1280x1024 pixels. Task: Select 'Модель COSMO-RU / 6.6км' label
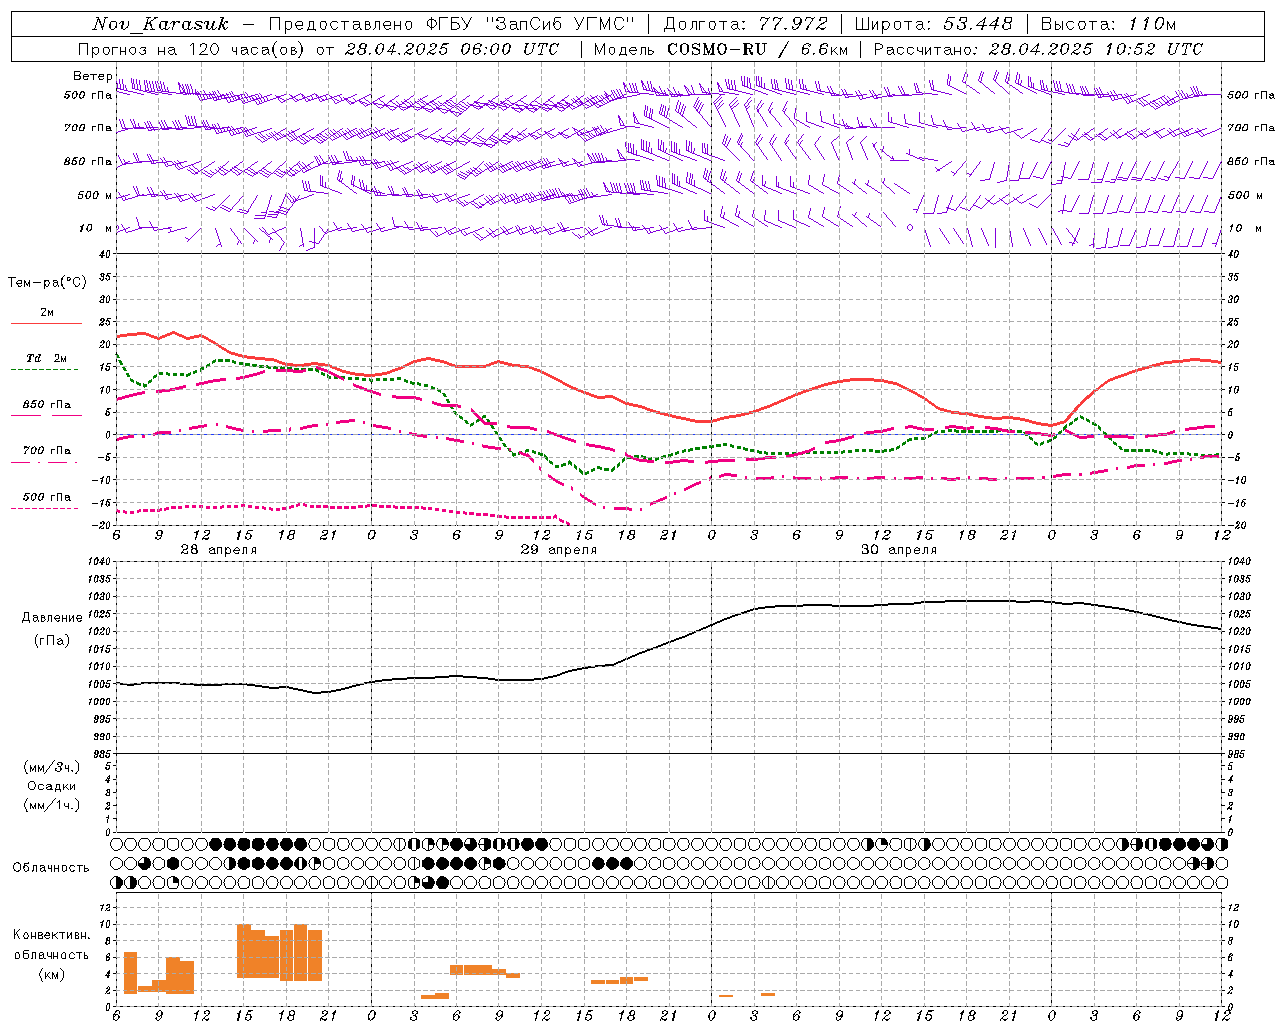click(721, 49)
